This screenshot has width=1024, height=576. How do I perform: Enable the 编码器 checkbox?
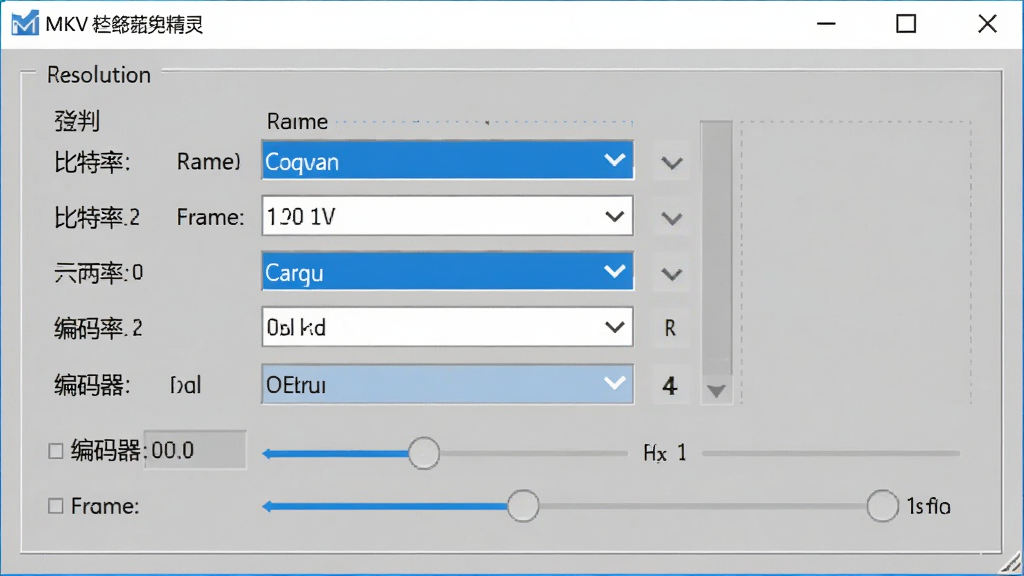coord(56,451)
